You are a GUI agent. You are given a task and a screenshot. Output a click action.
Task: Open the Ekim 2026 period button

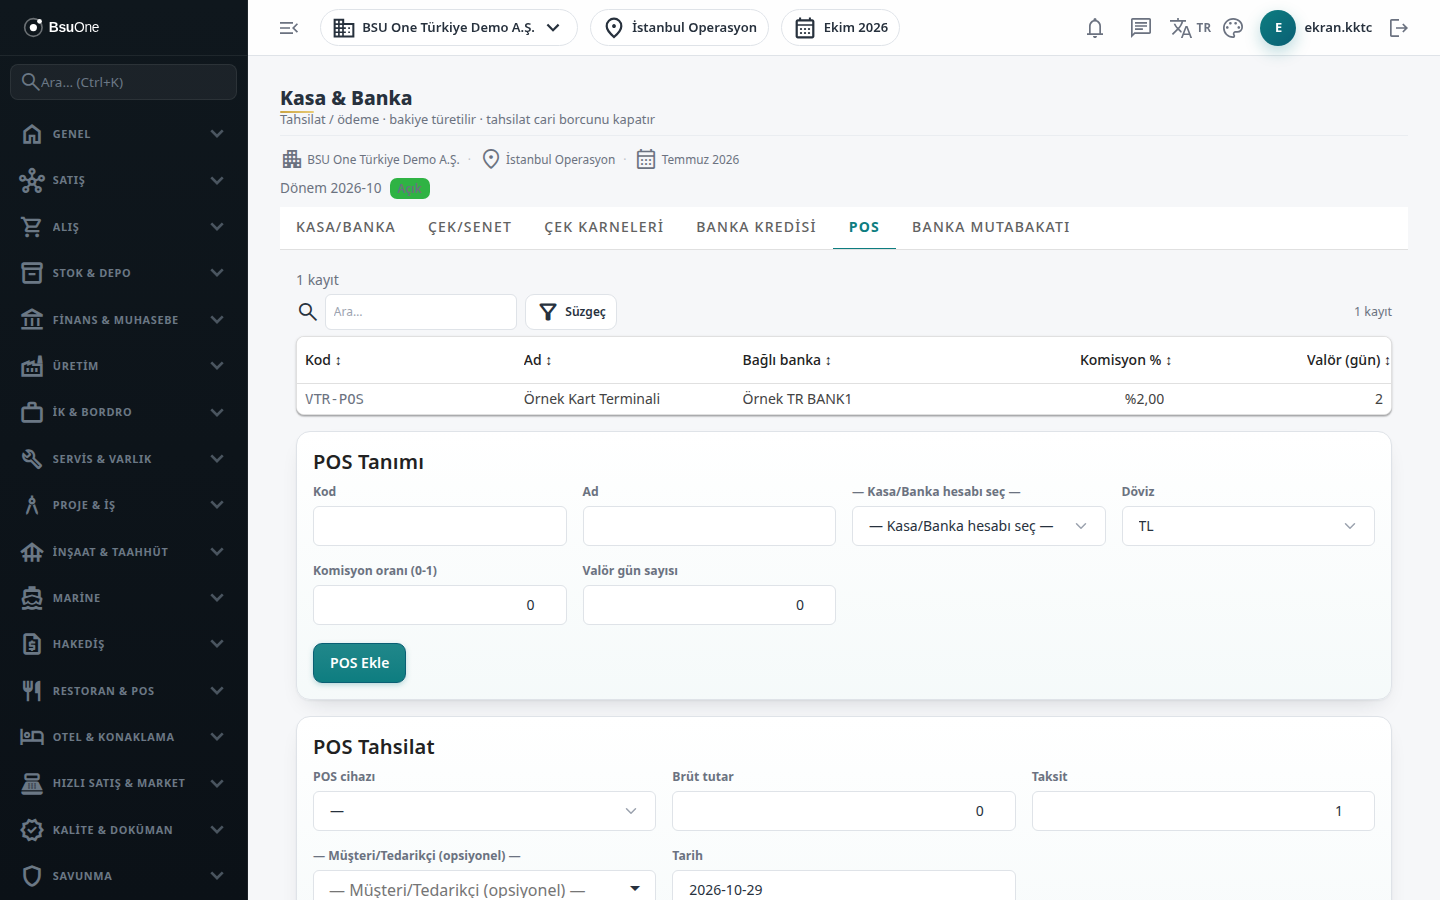pos(841,28)
